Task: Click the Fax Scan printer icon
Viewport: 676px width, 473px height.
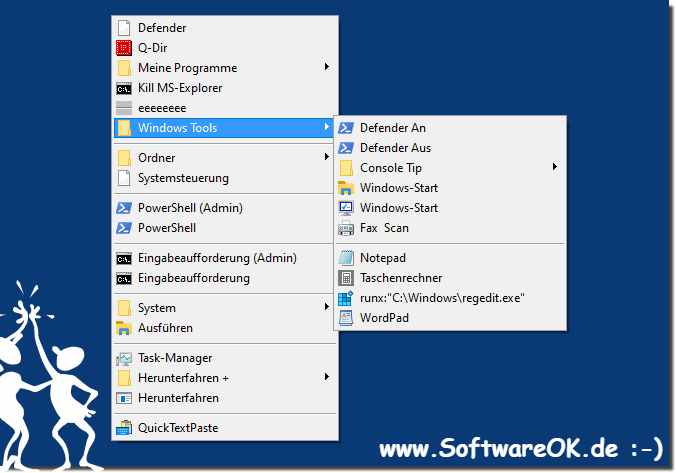Action: 346,228
